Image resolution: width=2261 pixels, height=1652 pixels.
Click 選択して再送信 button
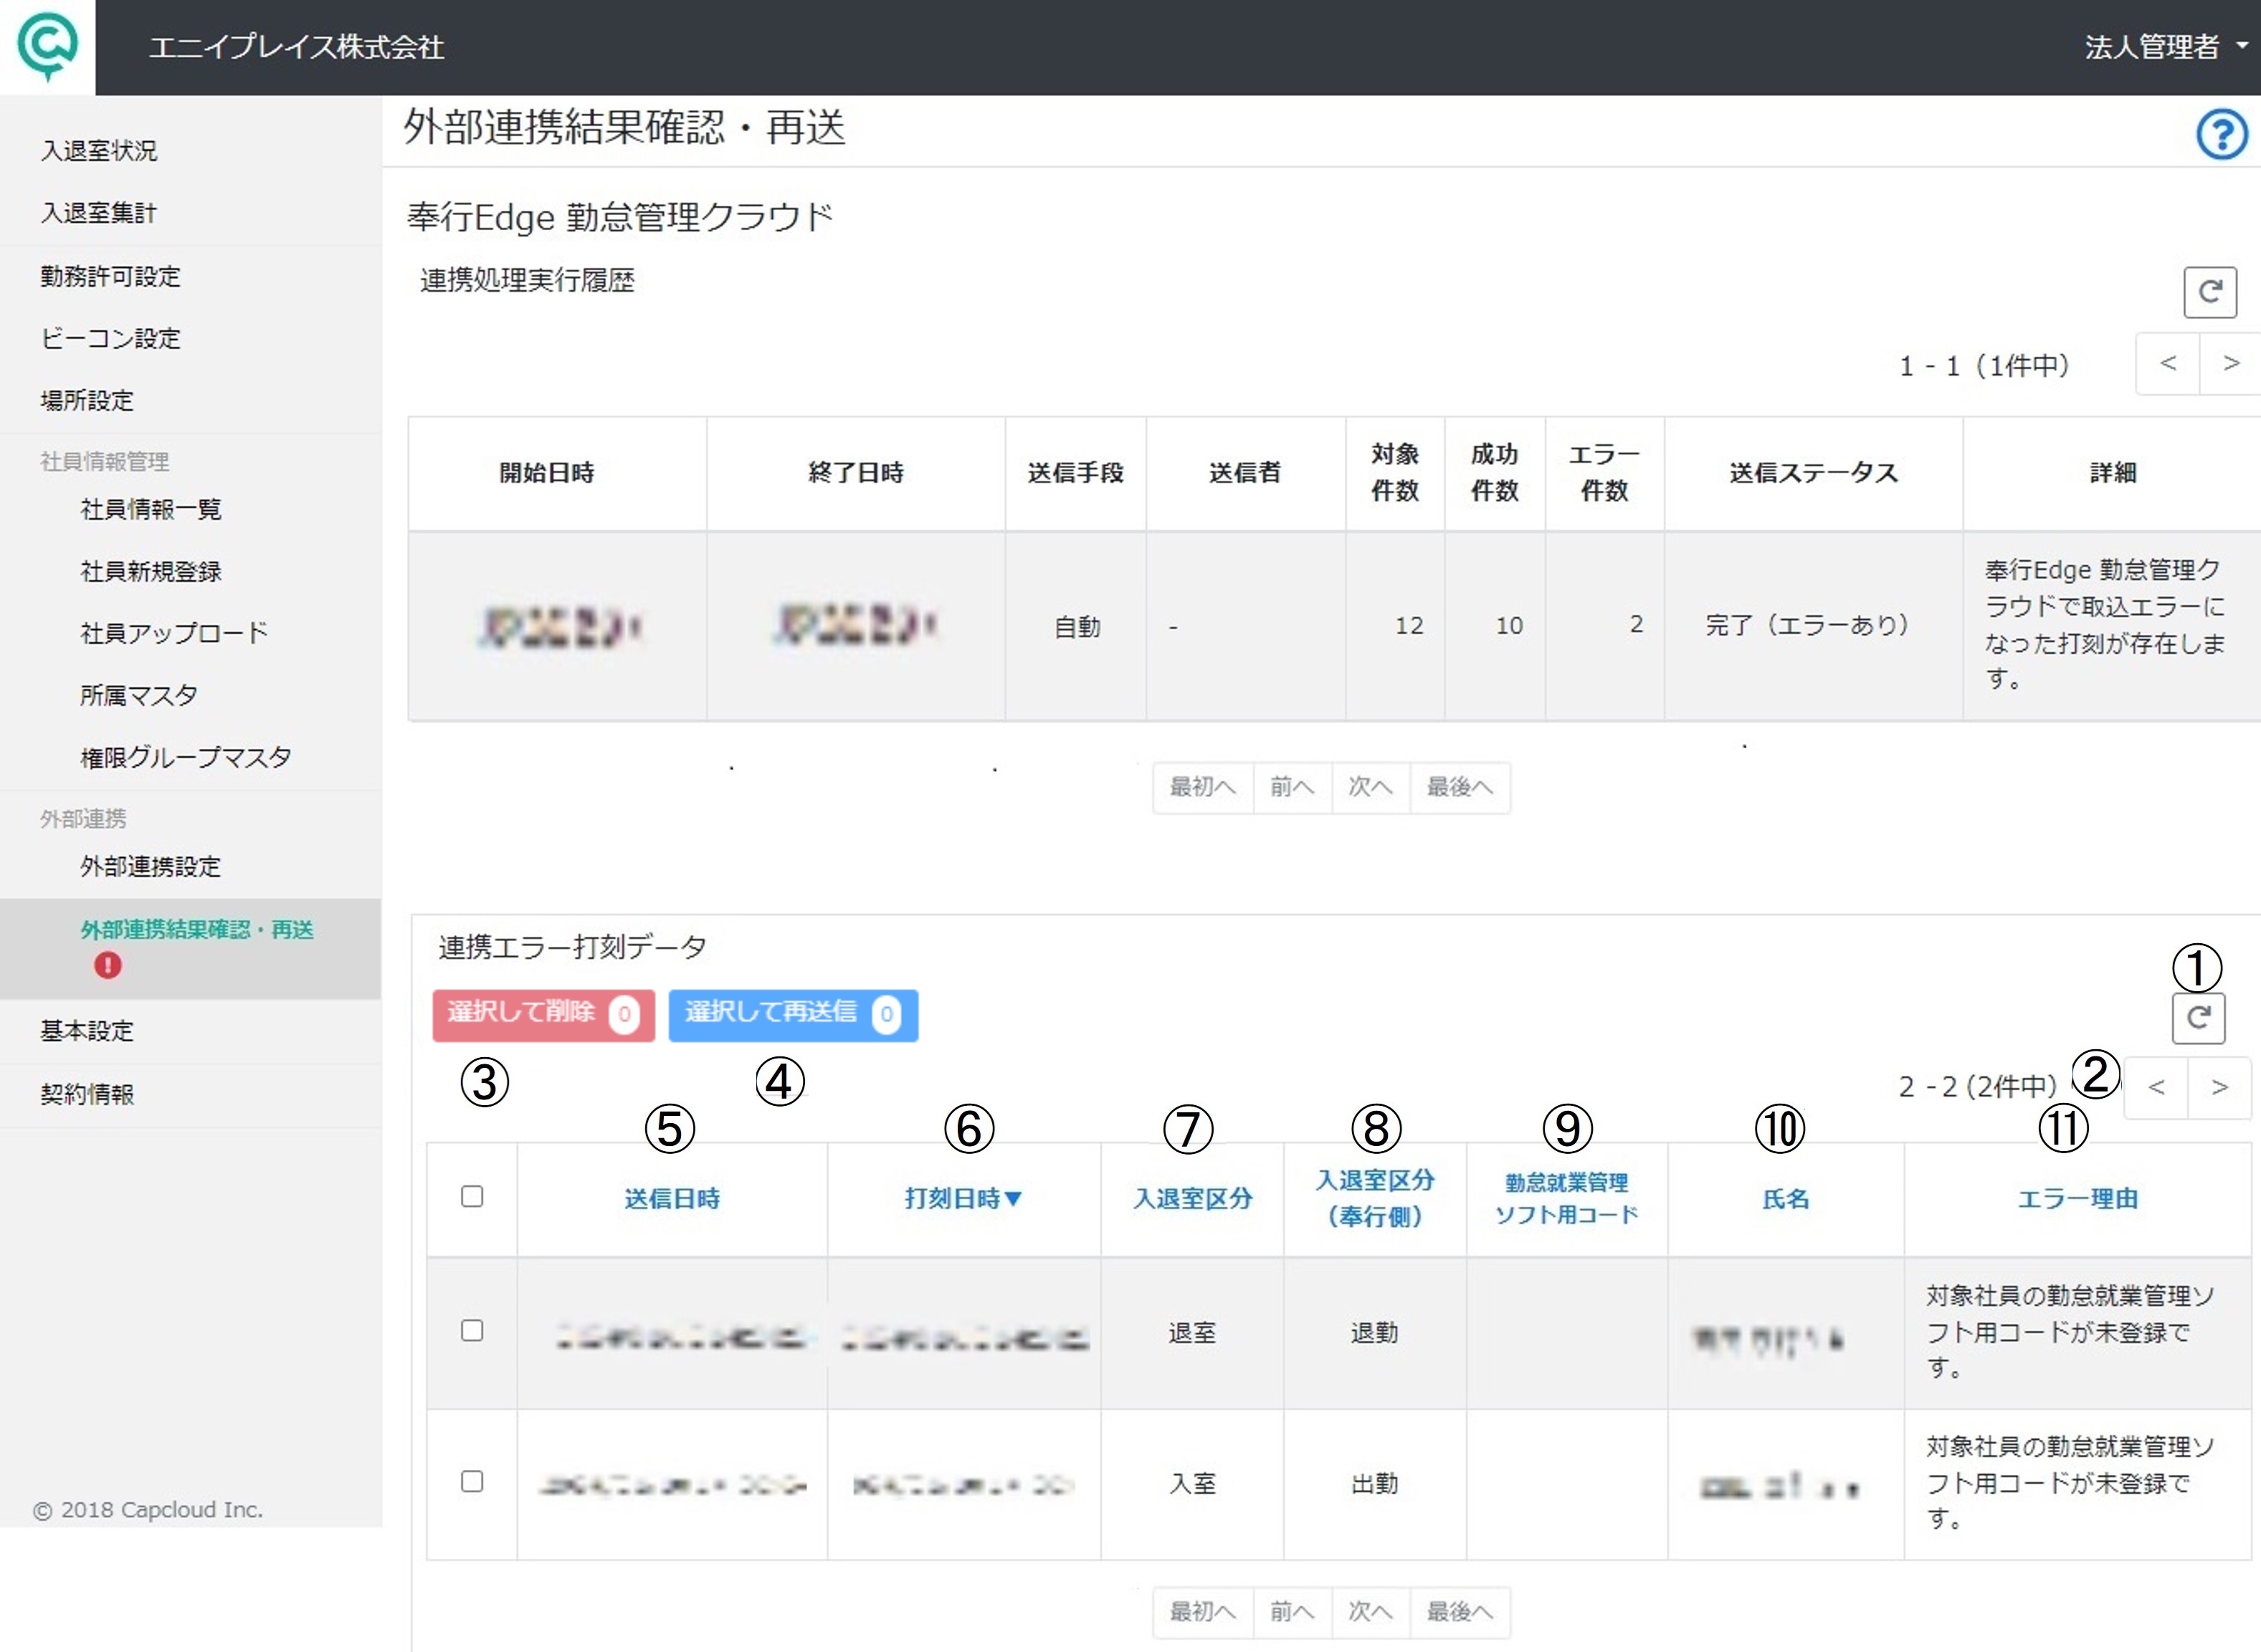[793, 1015]
